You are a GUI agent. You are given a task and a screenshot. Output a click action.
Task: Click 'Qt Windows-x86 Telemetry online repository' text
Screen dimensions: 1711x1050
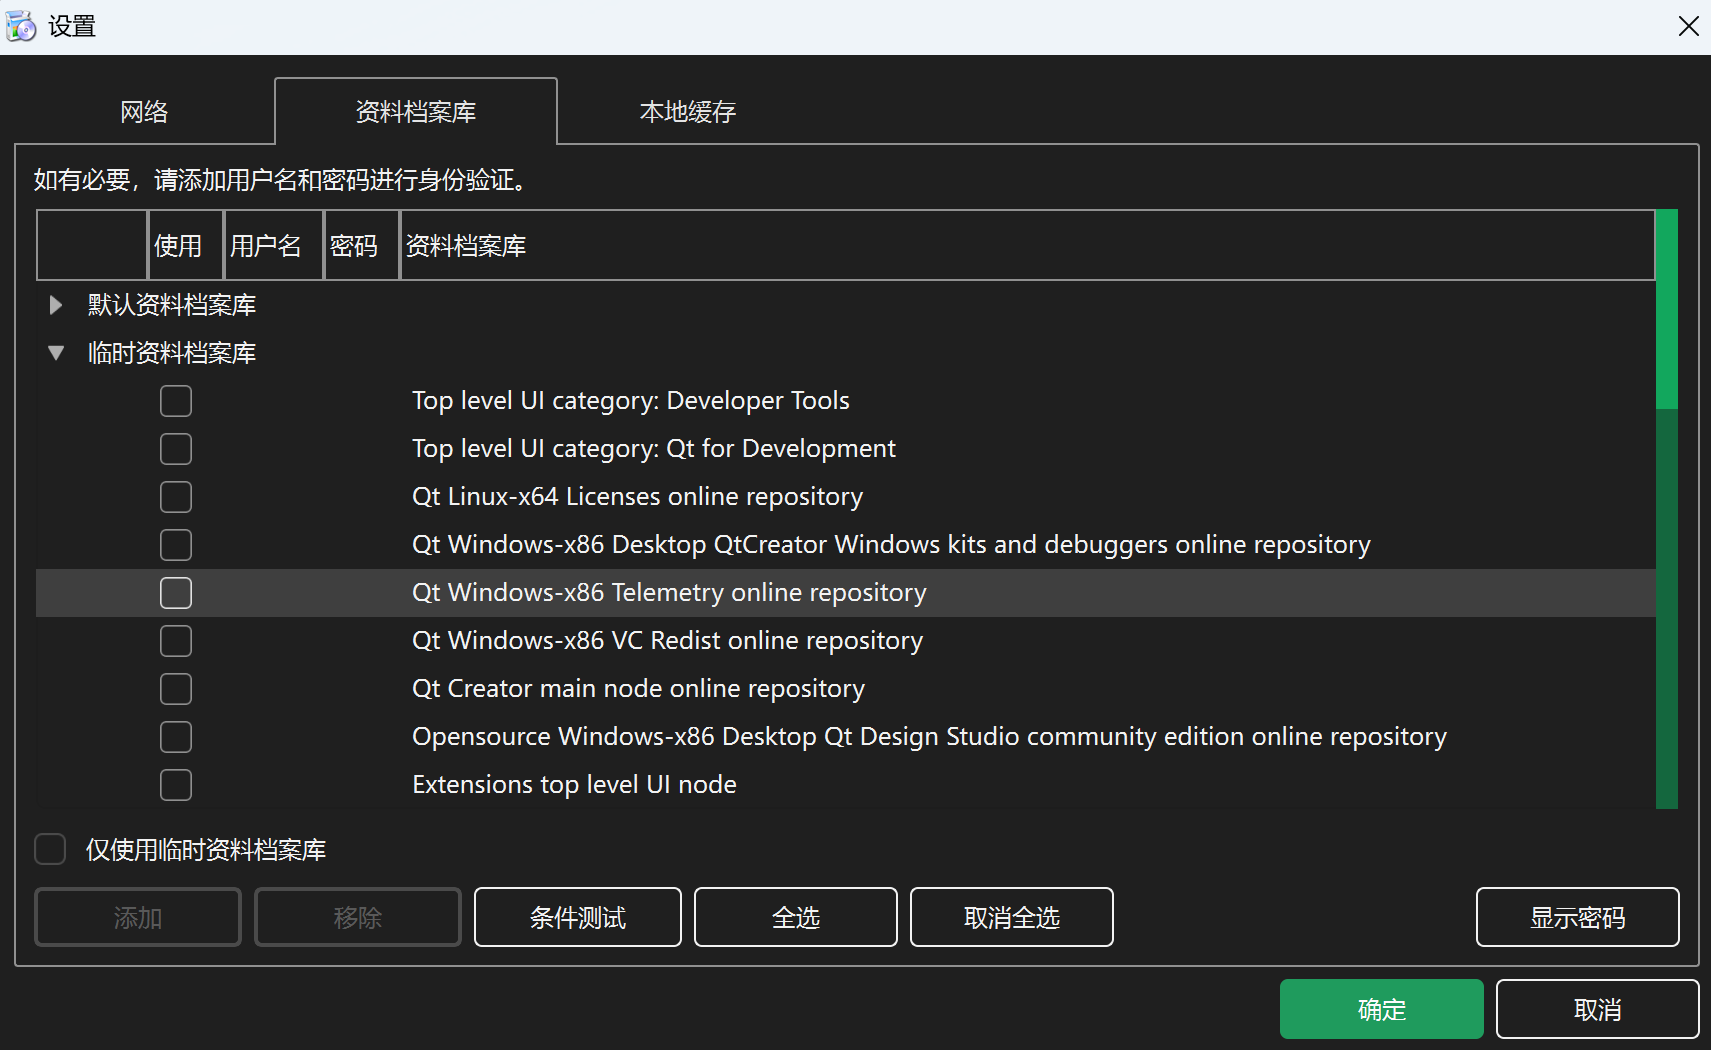pos(669,593)
